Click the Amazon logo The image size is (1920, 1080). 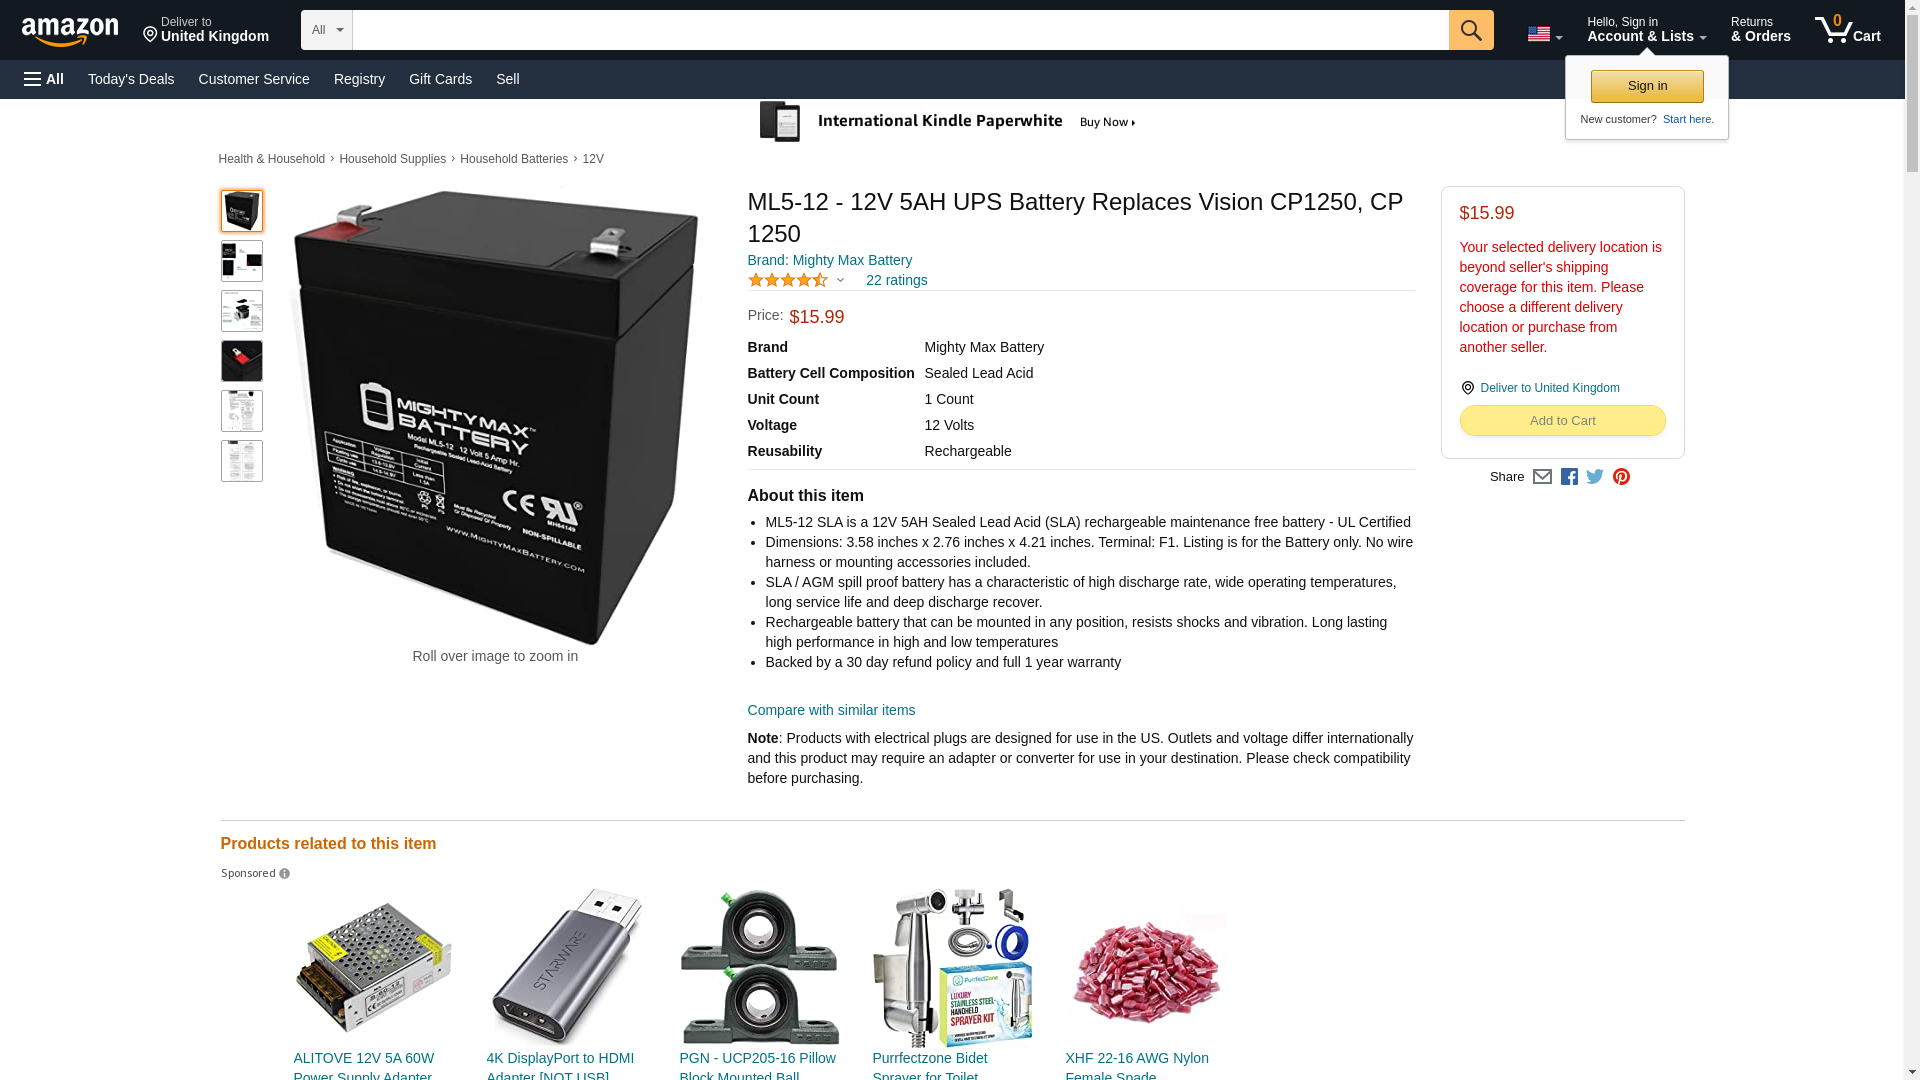(x=70, y=31)
